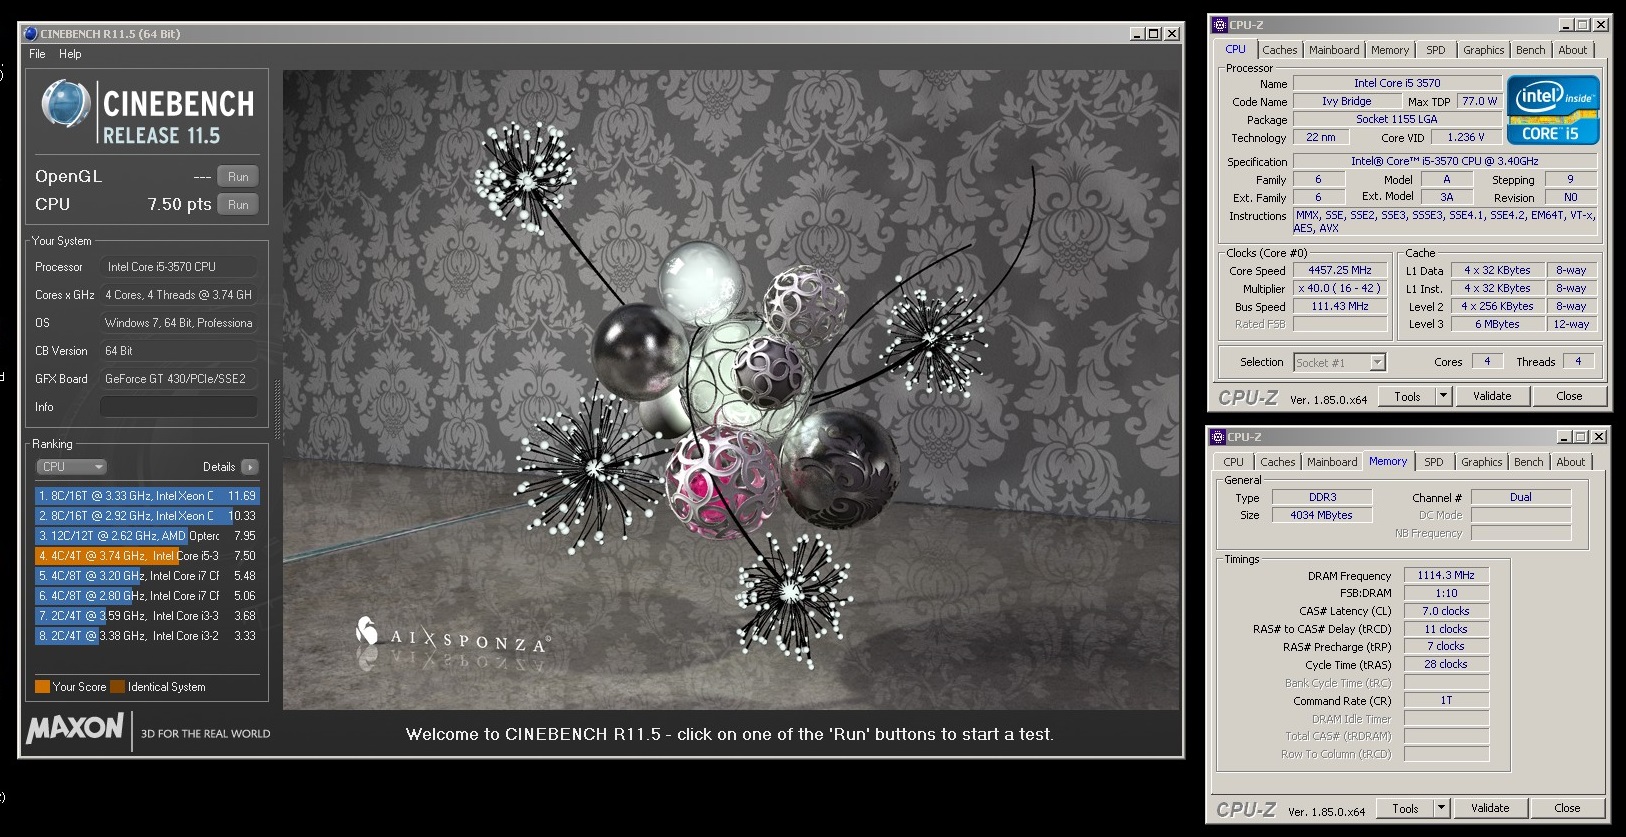Click upper CPU-Z title bar icon

(1219, 25)
